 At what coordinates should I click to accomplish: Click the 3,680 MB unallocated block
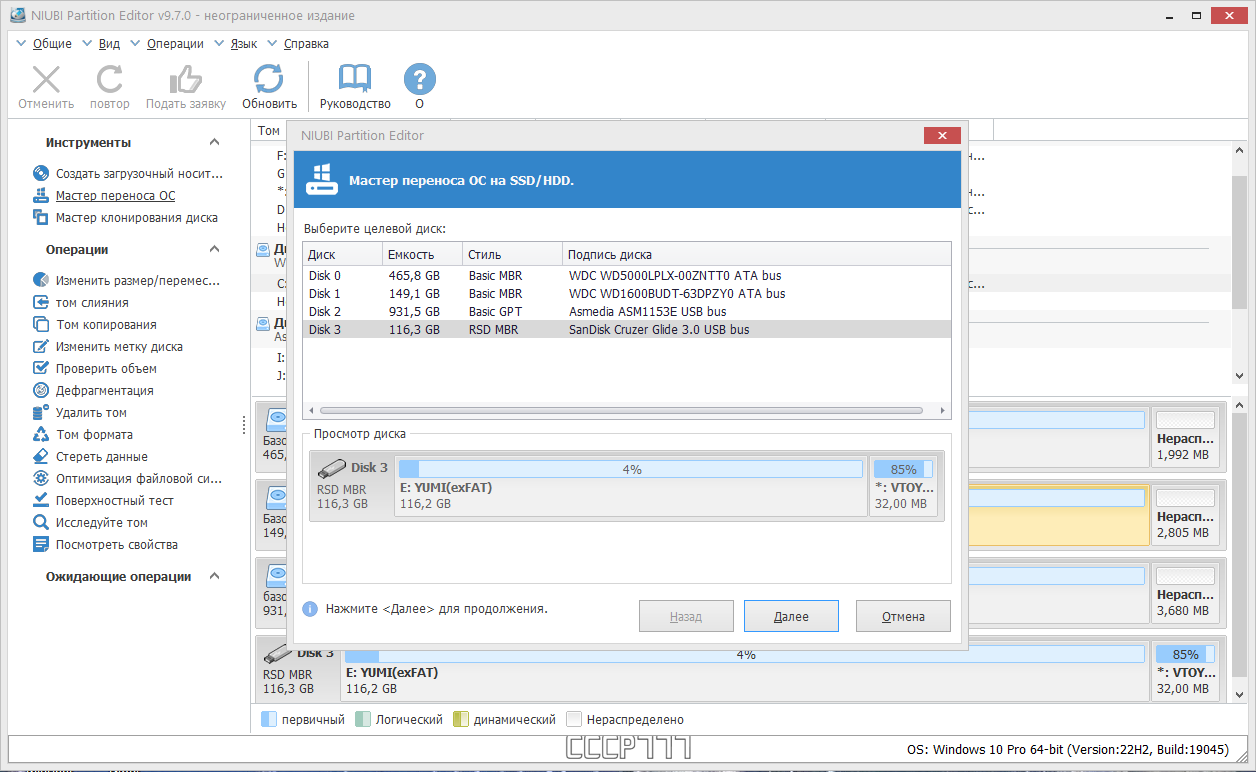tap(1186, 591)
